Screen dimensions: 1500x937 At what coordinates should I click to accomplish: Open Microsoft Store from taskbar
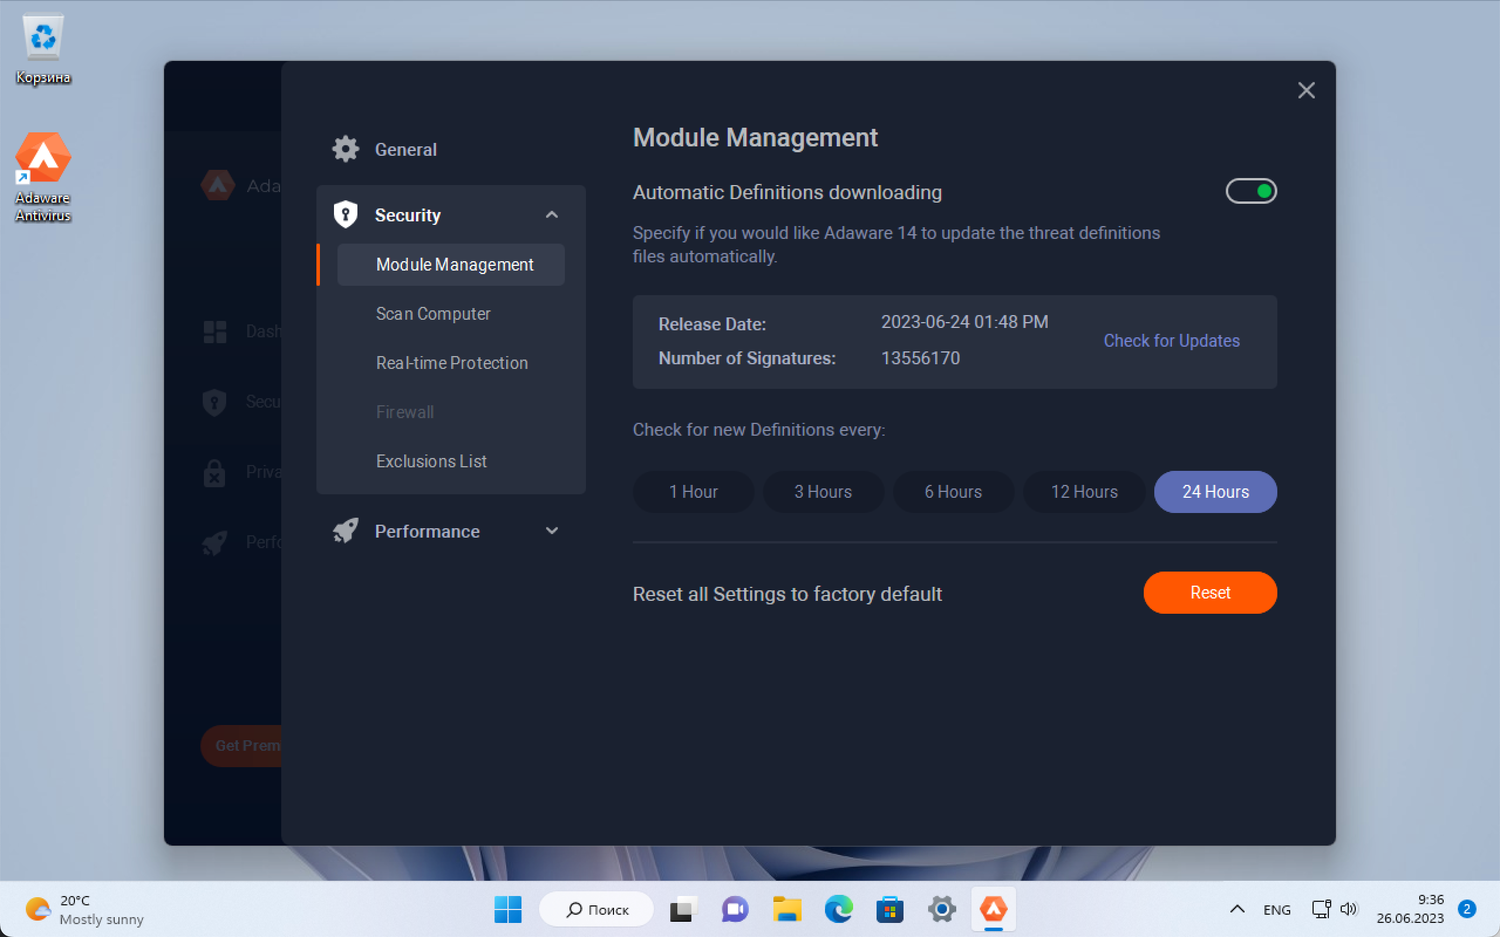(x=890, y=909)
